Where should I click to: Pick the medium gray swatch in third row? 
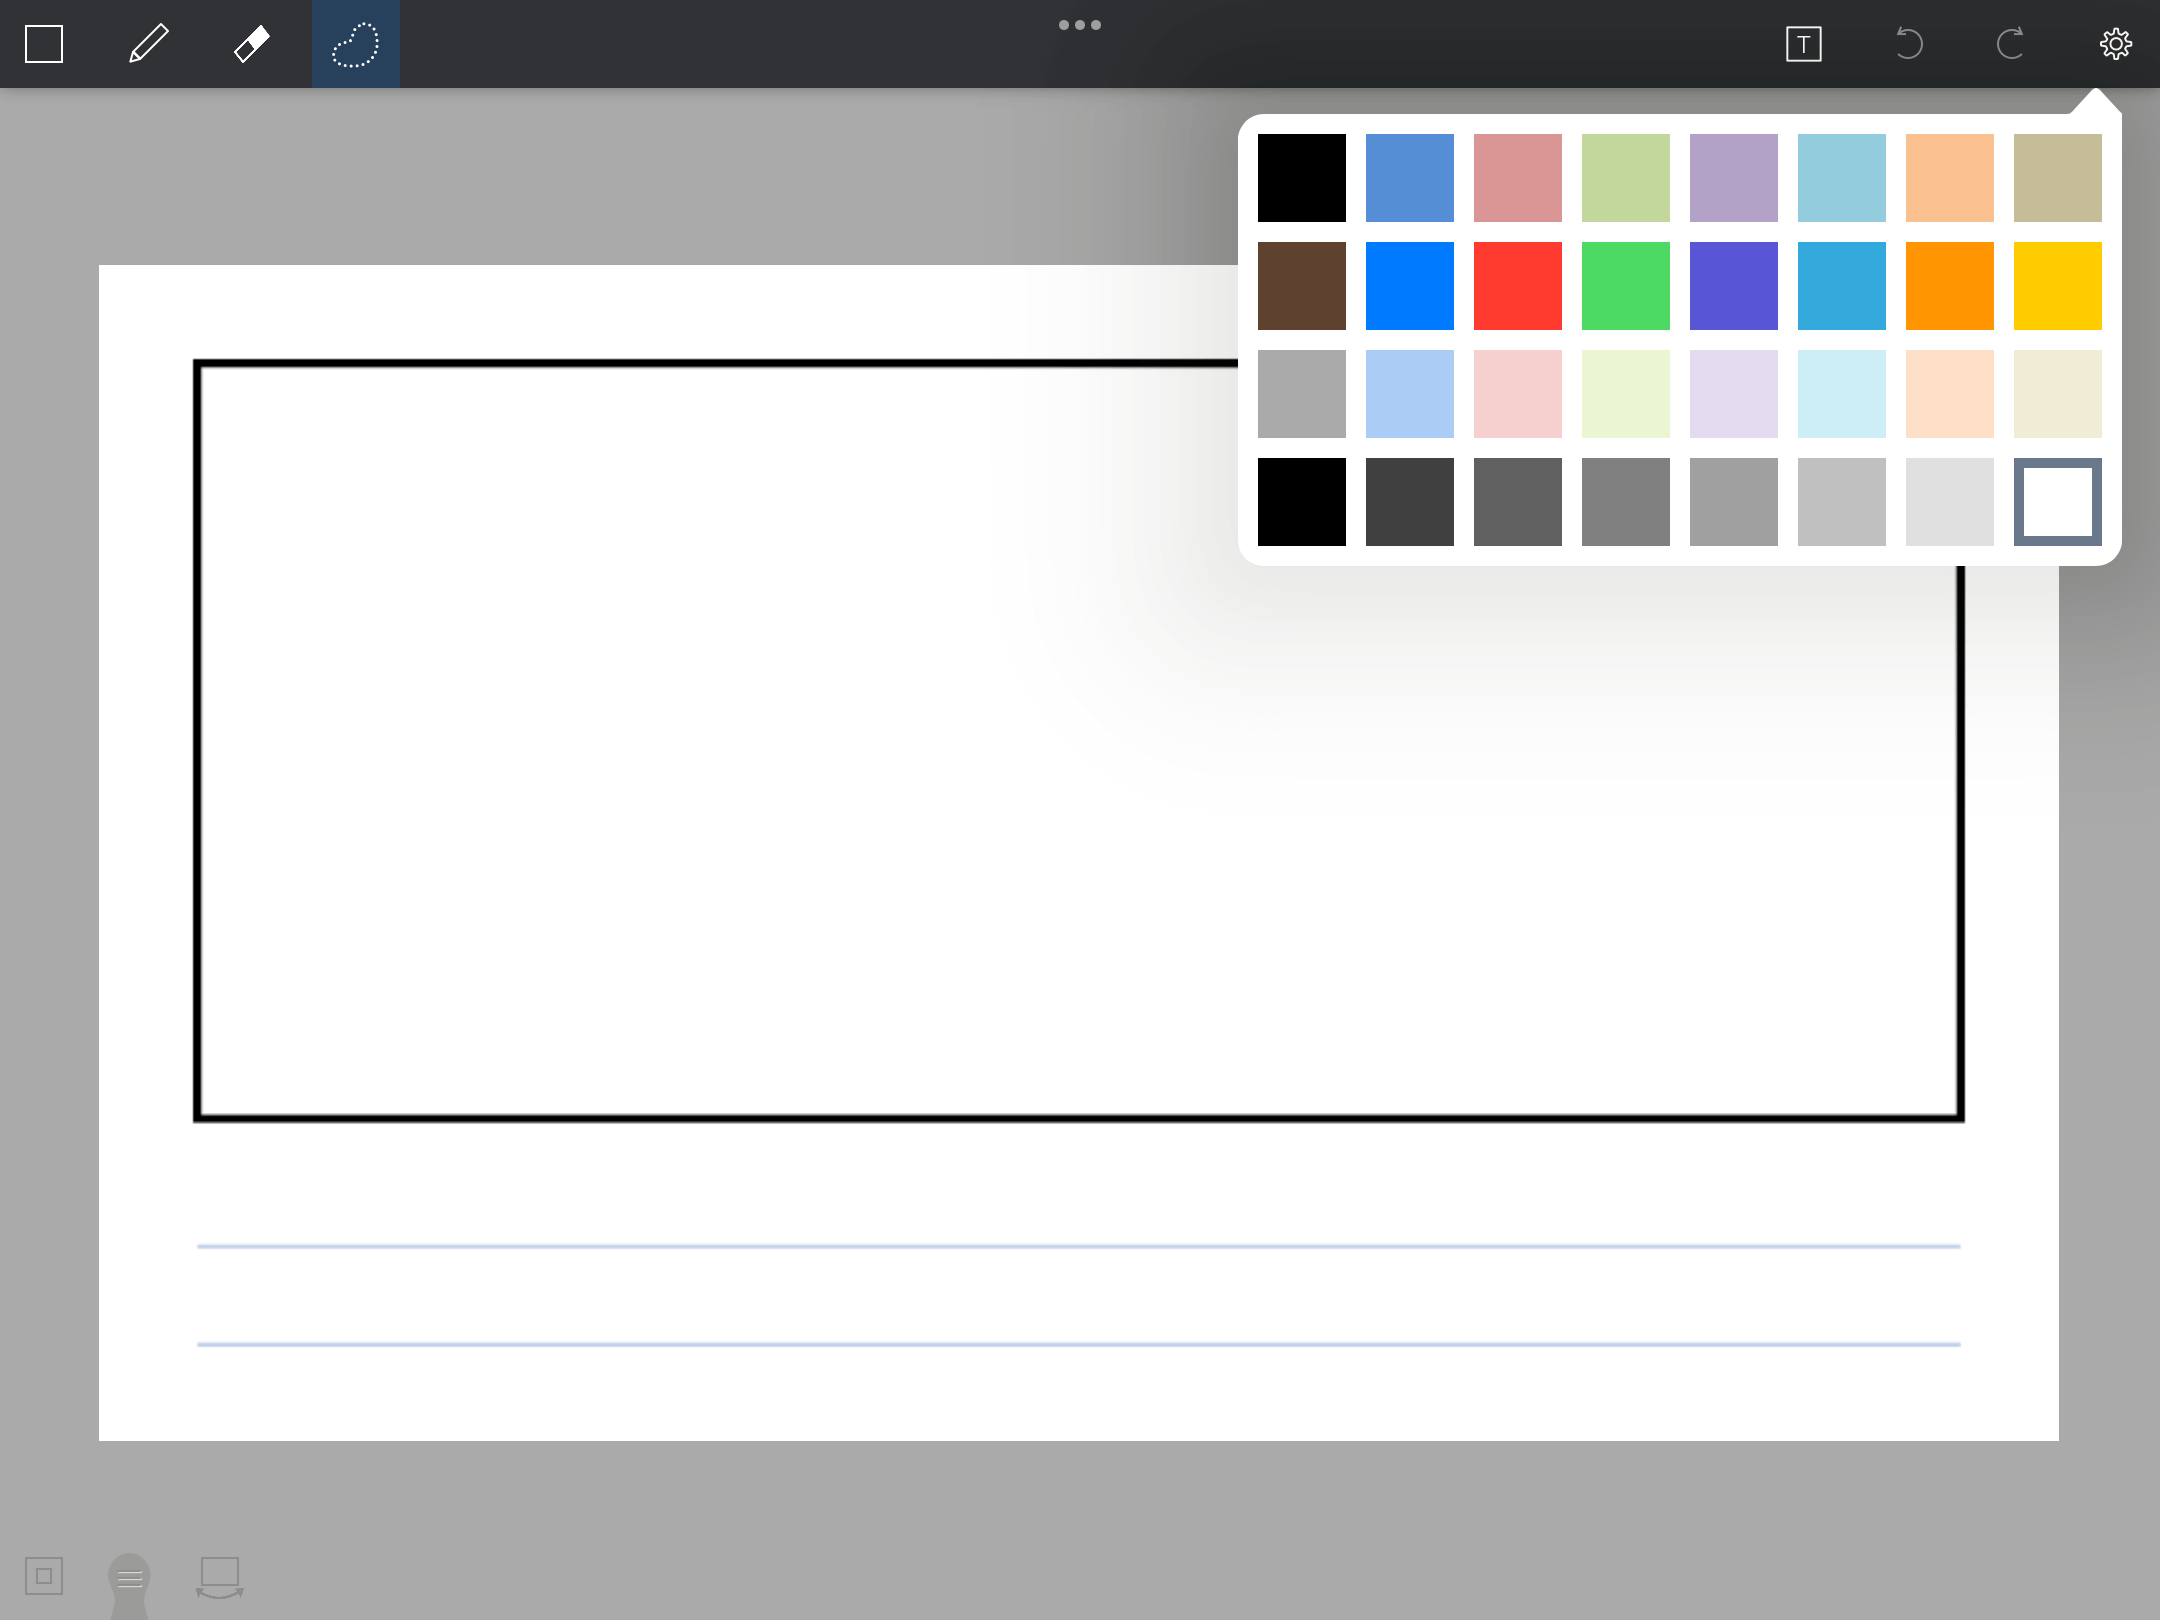[1302, 394]
